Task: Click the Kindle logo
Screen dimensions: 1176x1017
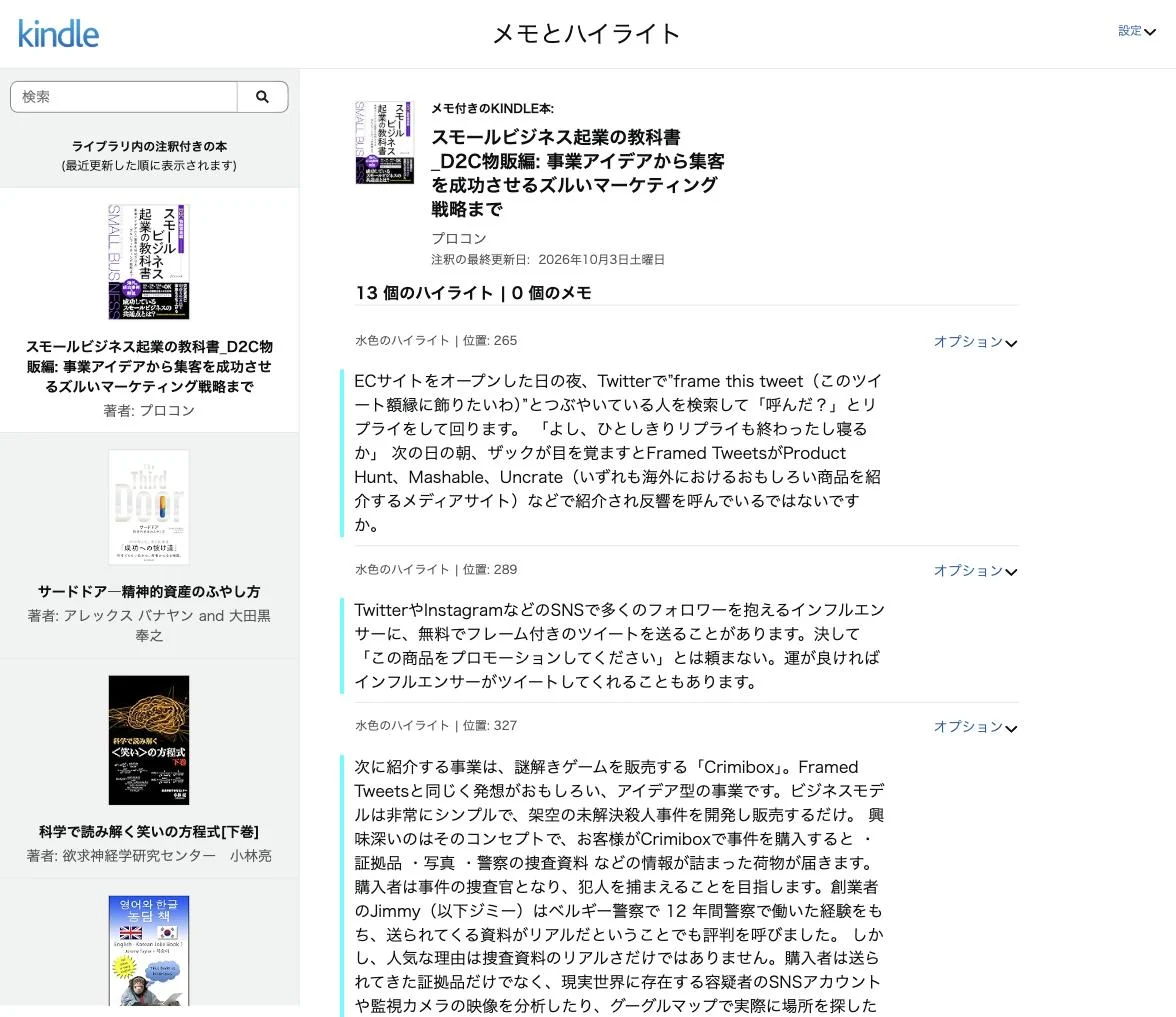Action: pyautogui.click(x=58, y=34)
